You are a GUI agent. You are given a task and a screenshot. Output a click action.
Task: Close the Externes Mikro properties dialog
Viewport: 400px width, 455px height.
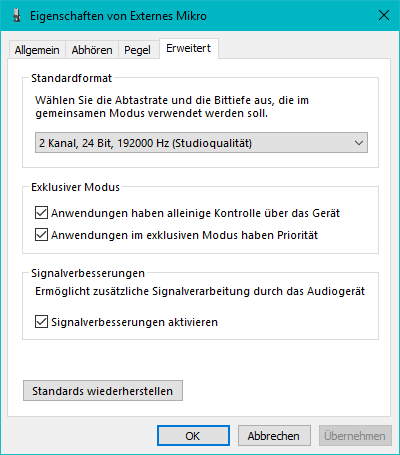pyautogui.click(x=384, y=15)
